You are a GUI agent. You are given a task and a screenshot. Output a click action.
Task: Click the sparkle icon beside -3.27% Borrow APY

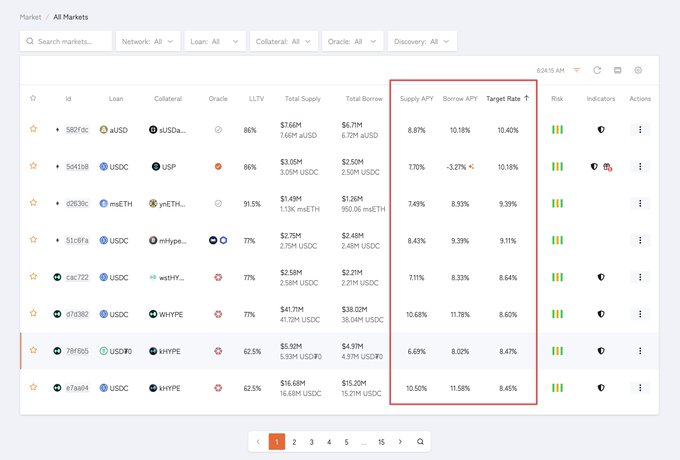(471, 166)
